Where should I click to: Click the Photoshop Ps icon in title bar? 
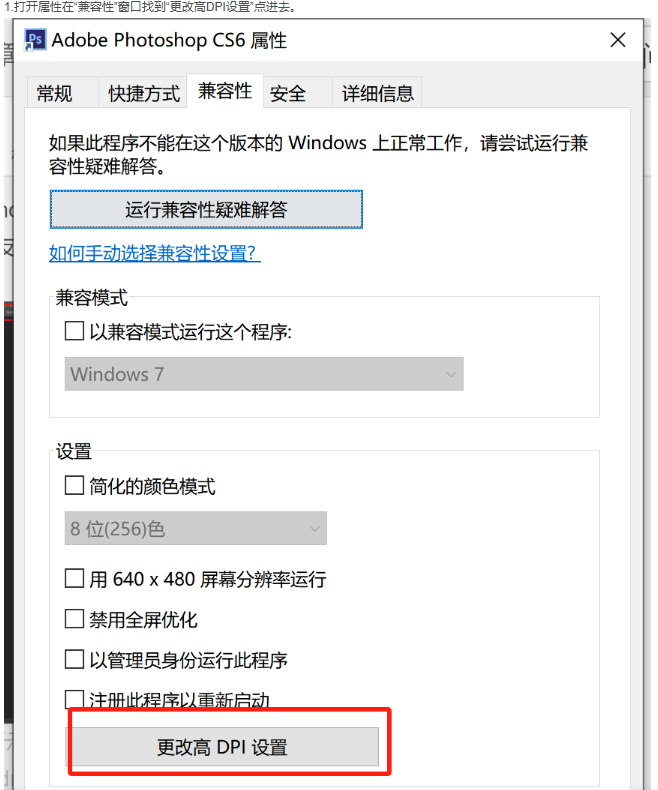pos(36,40)
